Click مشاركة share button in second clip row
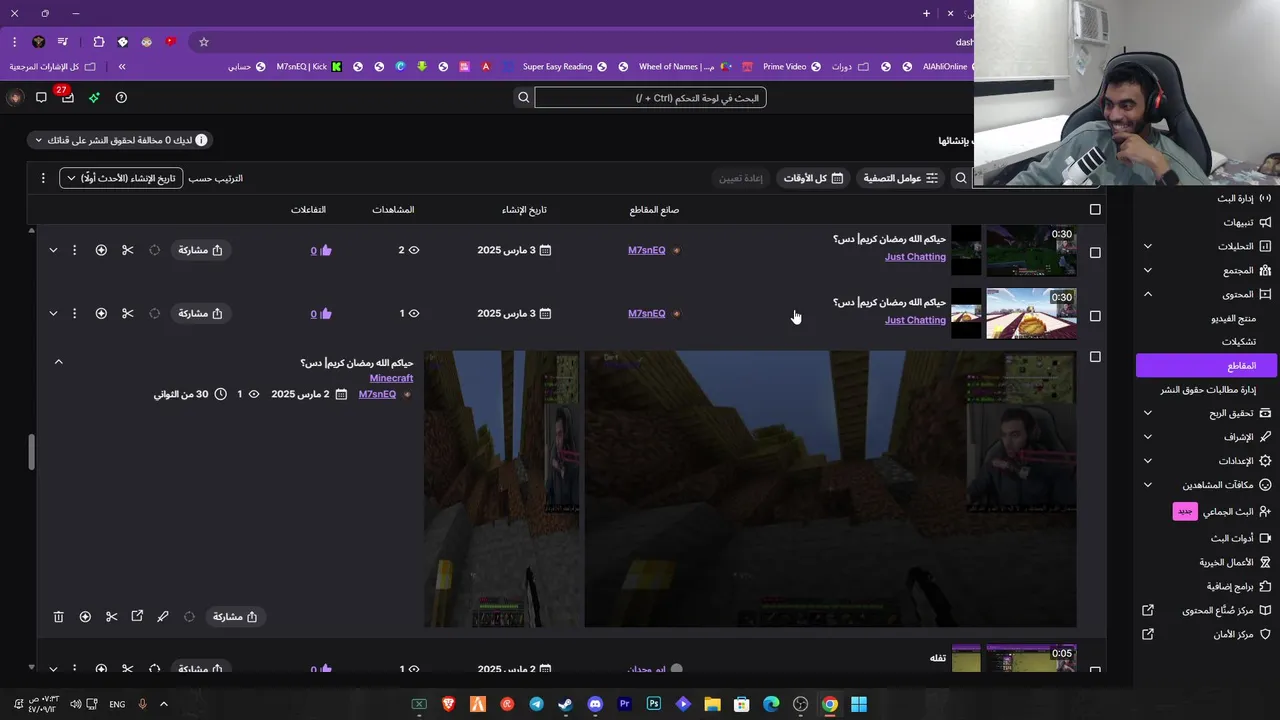This screenshot has height=720, width=1280. coord(200,313)
